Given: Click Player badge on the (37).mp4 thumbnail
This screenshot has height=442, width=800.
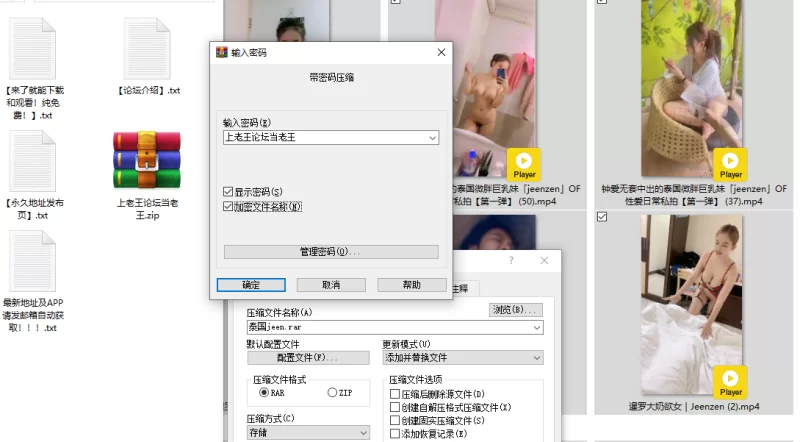Looking at the screenshot, I should coord(730,165).
